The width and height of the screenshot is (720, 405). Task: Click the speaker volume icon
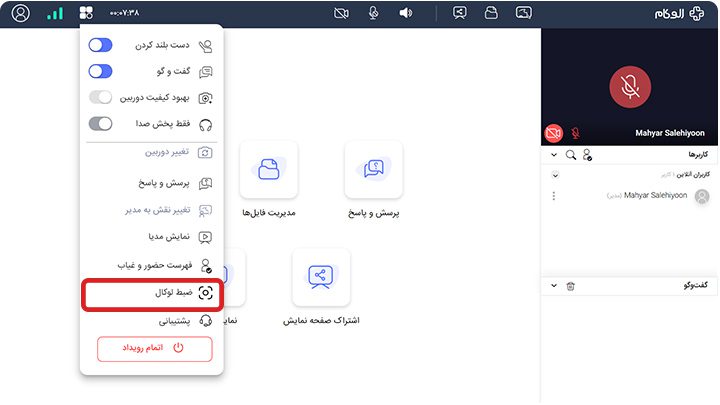(x=405, y=13)
